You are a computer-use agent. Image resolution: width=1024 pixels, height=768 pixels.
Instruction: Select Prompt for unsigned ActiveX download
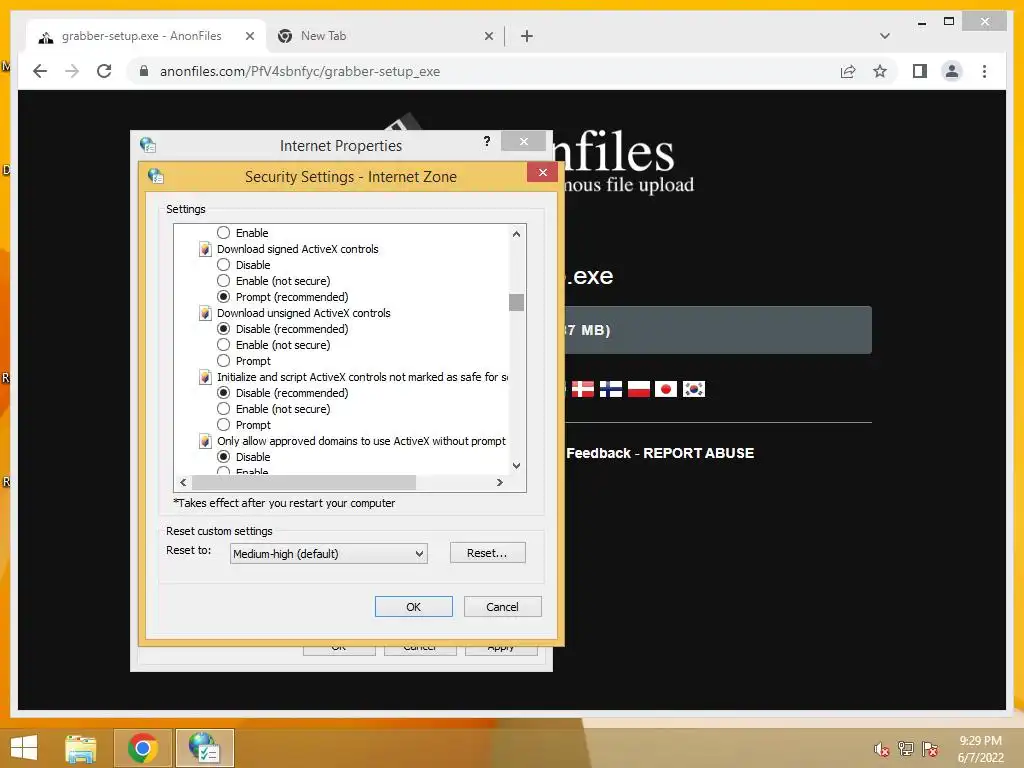point(223,360)
